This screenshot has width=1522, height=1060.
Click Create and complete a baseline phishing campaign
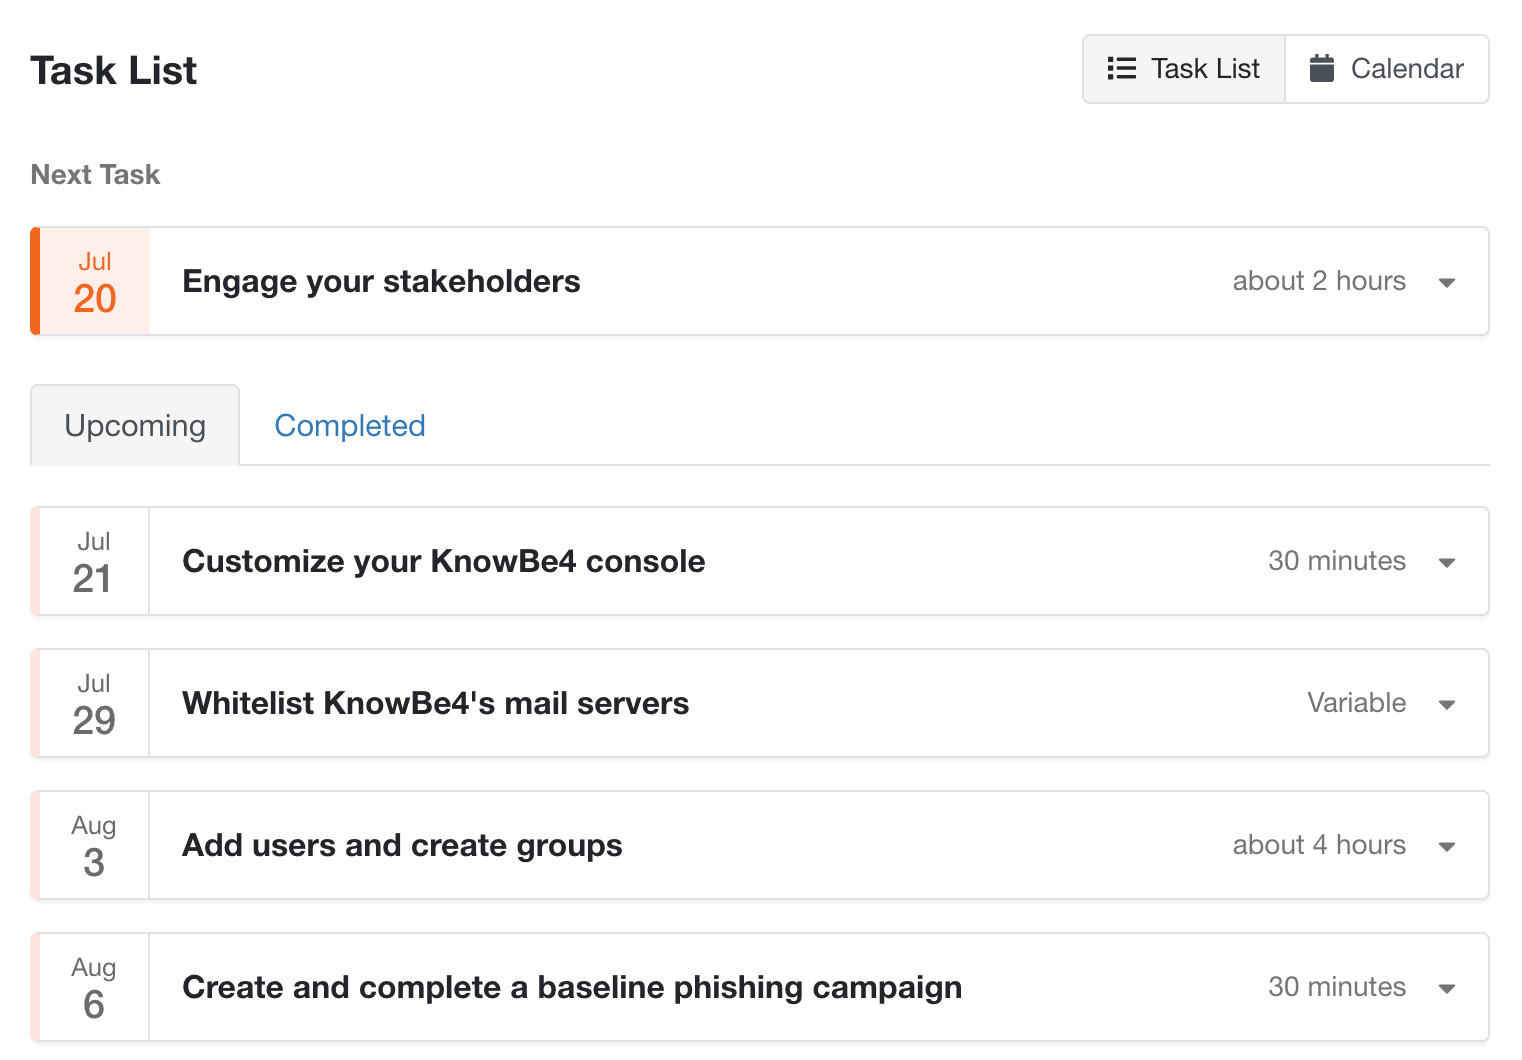(x=572, y=988)
